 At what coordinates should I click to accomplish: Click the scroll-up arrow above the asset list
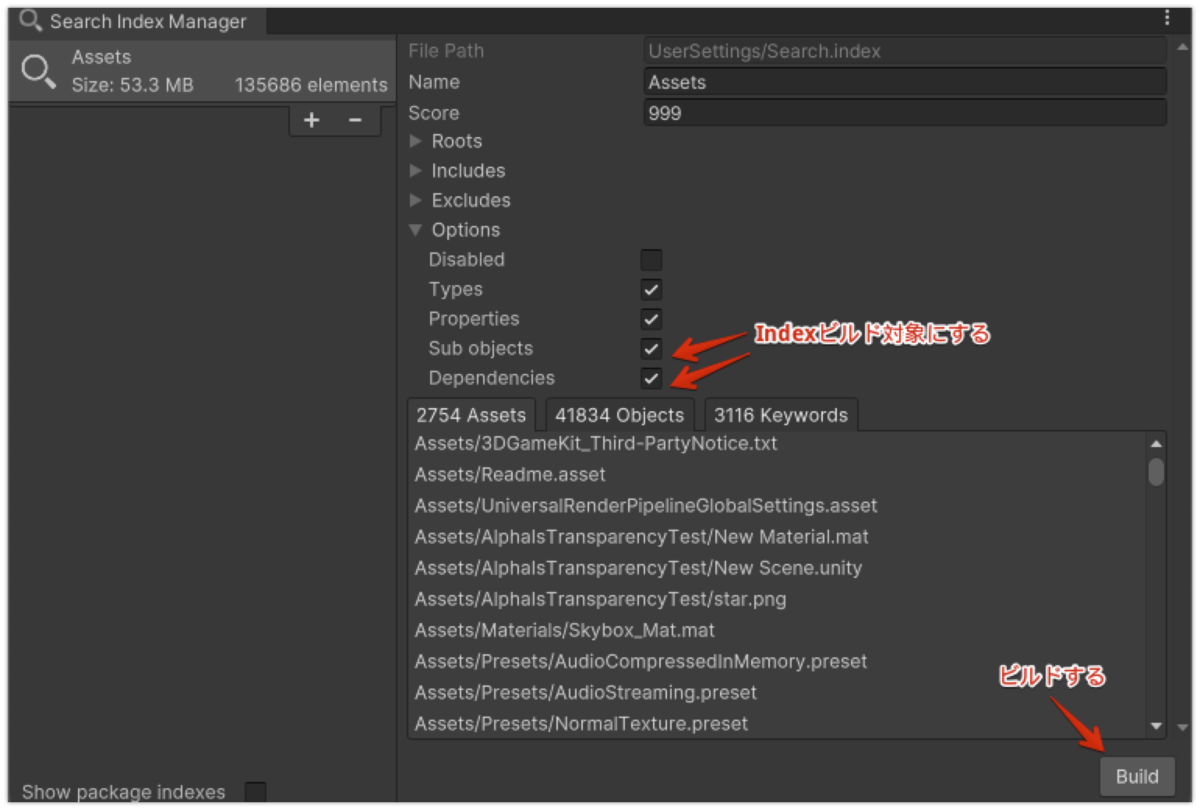(x=1158, y=440)
